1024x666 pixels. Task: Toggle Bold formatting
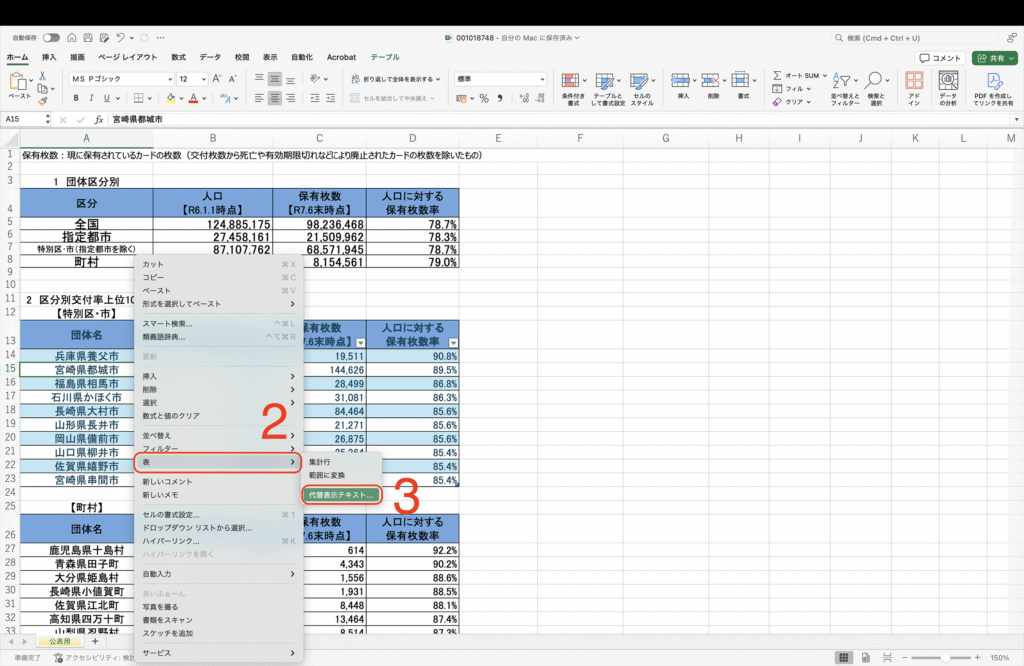point(76,98)
